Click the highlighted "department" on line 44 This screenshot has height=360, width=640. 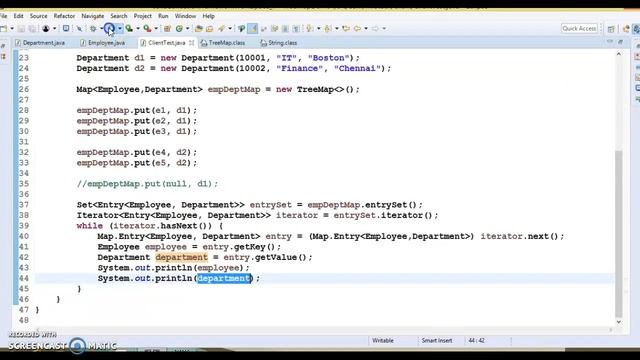click(224, 278)
